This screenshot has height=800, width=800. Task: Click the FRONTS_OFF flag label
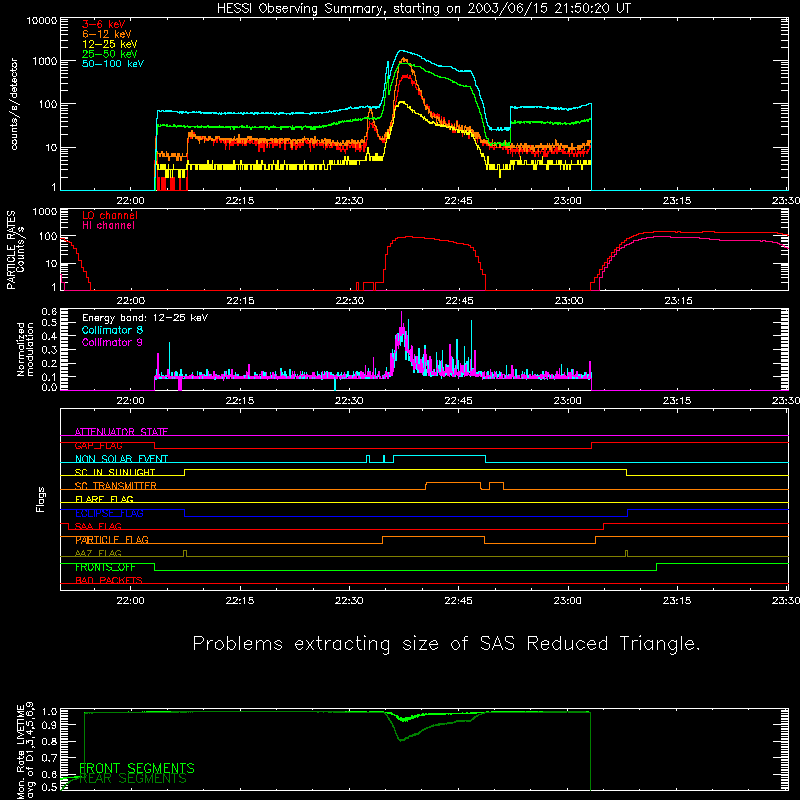(105, 567)
